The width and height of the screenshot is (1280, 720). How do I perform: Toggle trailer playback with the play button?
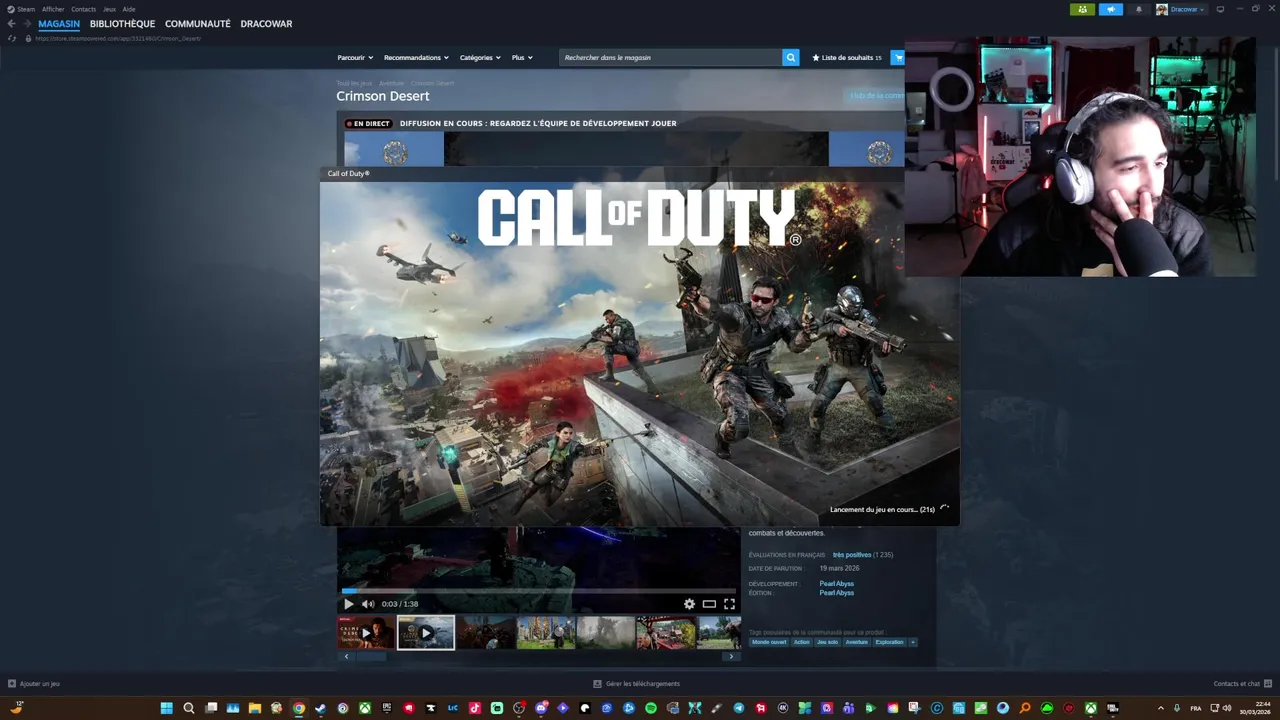coord(348,604)
